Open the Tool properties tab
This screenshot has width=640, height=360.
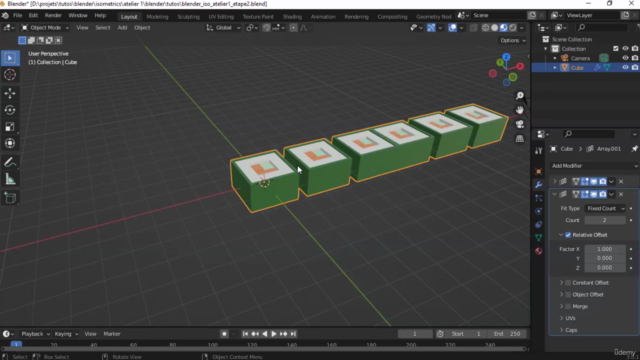[x=539, y=151]
